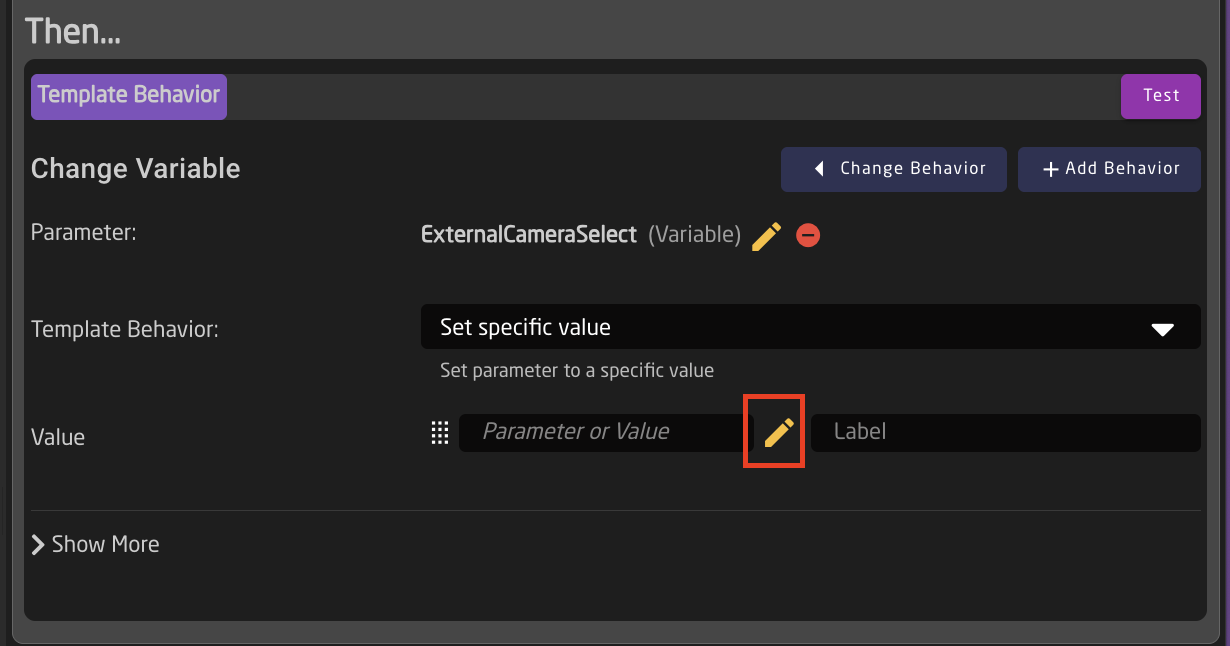Click into the Label text field
This screenshot has width=1230, height=646.
(1005, 433)
